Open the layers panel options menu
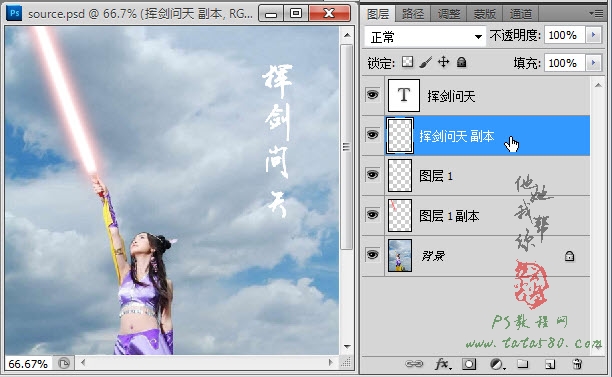The image size is (612, 377). (x=596, y=14)
